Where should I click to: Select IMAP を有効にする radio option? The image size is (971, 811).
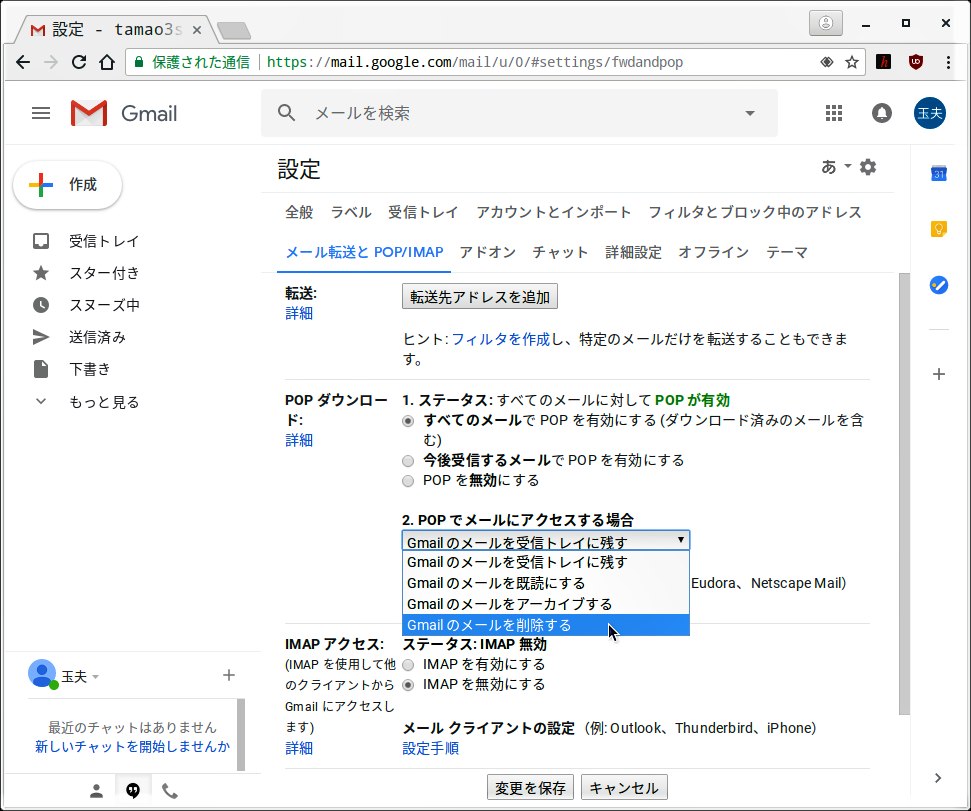click(407, 665)
